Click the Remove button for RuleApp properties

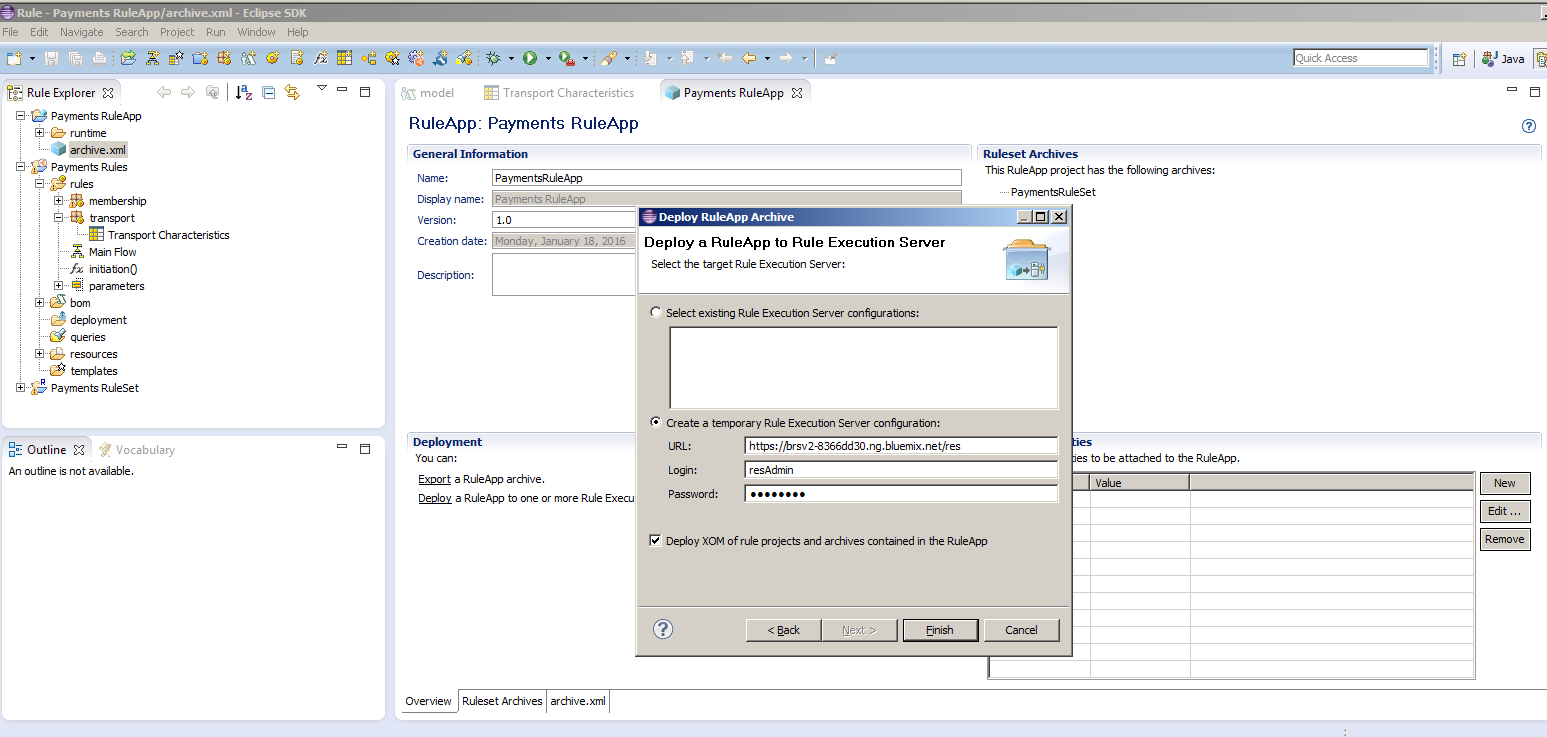[x=1505, y=539]
